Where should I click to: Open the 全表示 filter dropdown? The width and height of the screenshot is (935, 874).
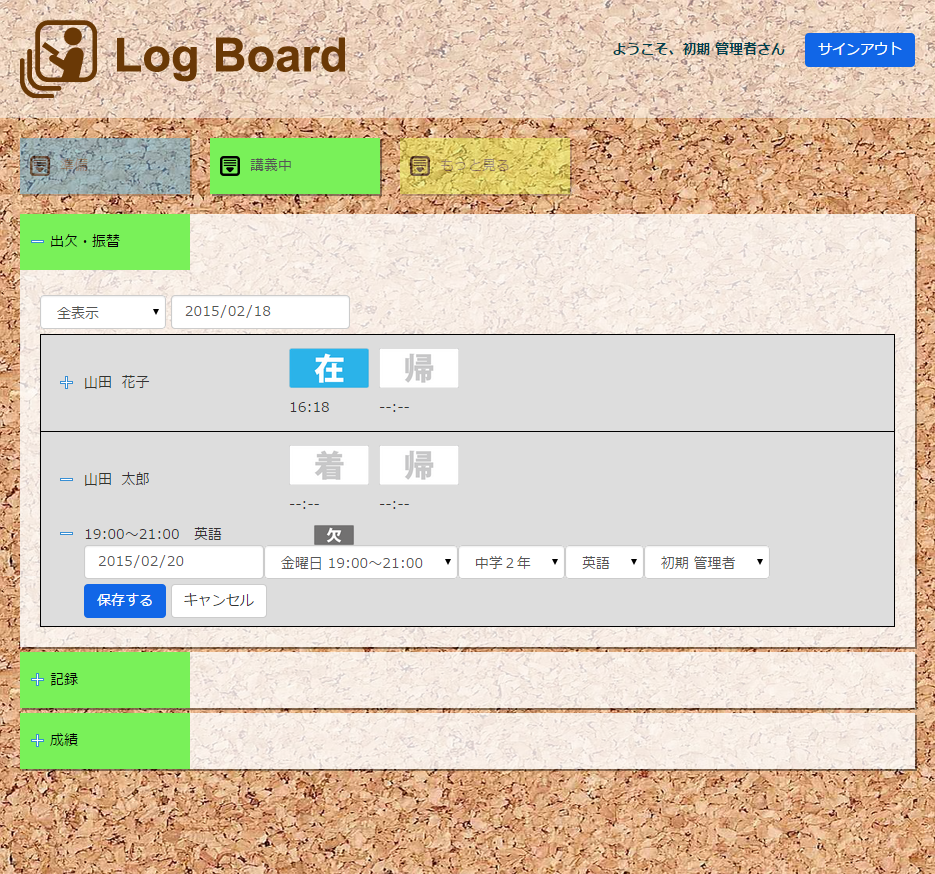coord(103,312)
